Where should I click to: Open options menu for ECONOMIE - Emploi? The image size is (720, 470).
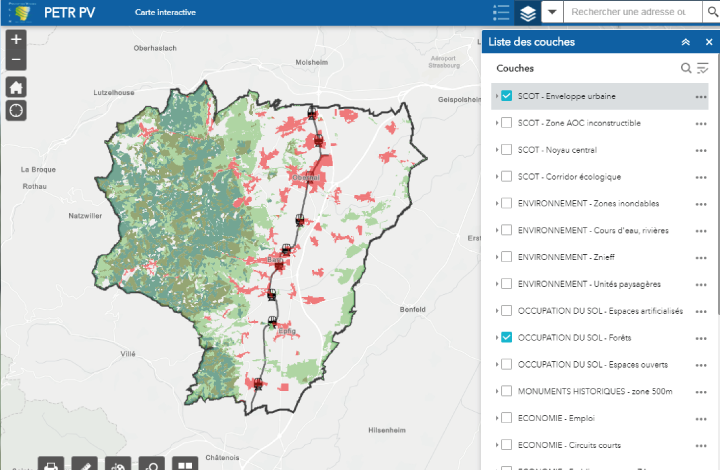tap(701, 419)
